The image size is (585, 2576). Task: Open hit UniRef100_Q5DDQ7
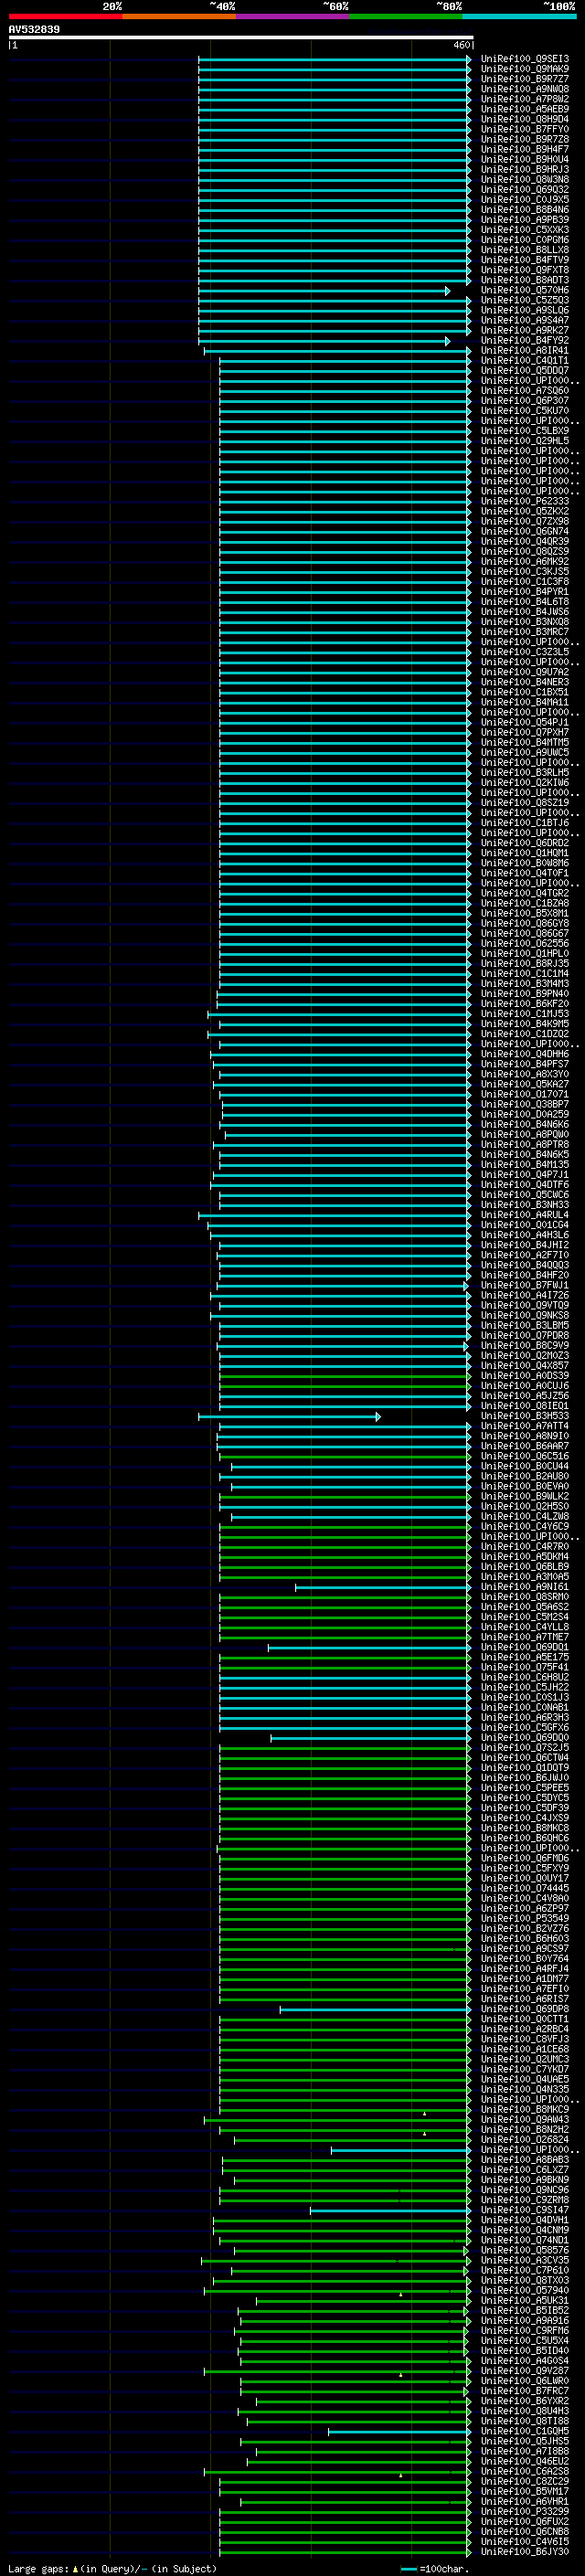coord(525,371)
